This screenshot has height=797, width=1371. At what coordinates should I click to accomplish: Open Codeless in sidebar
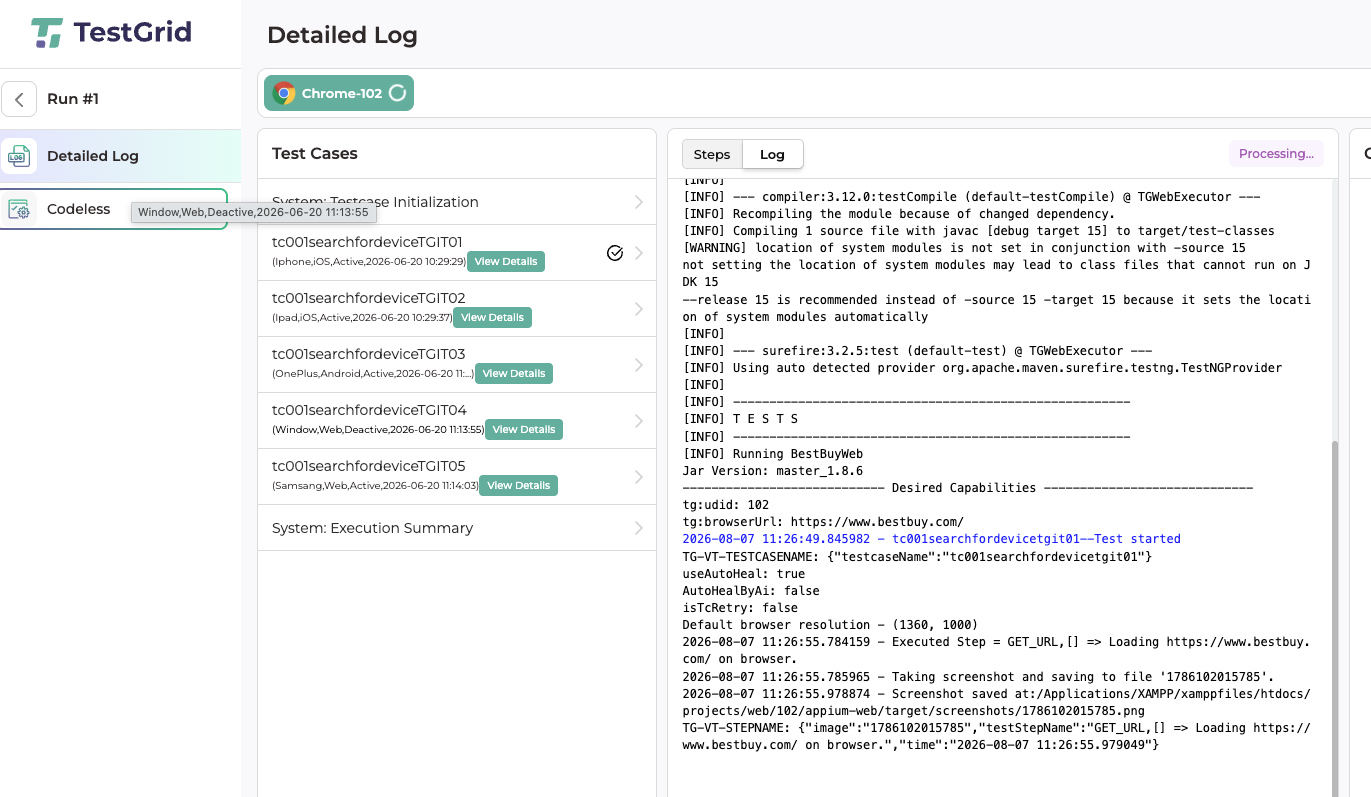click(x=114, y=209)
